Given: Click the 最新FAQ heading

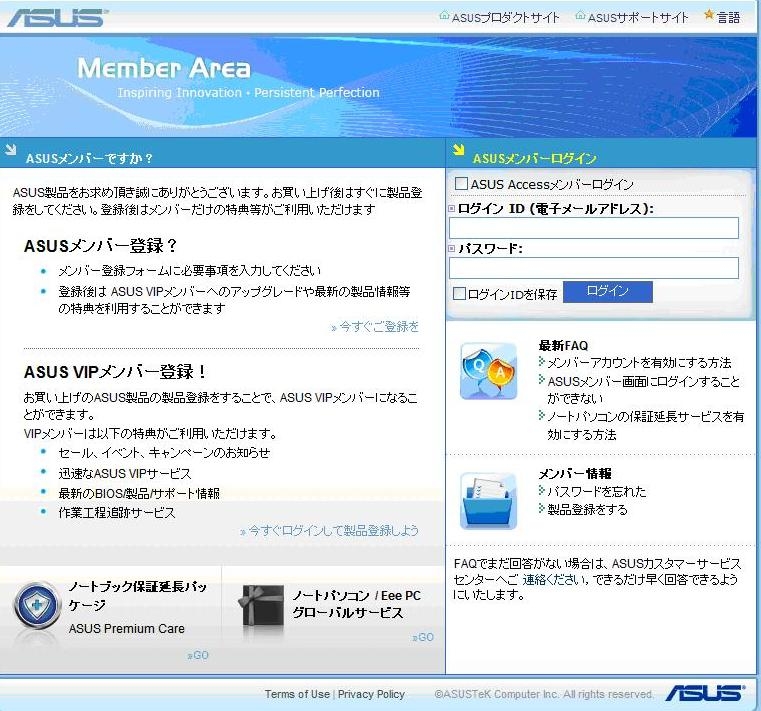Looking at the screenshot, I should 563,346.
